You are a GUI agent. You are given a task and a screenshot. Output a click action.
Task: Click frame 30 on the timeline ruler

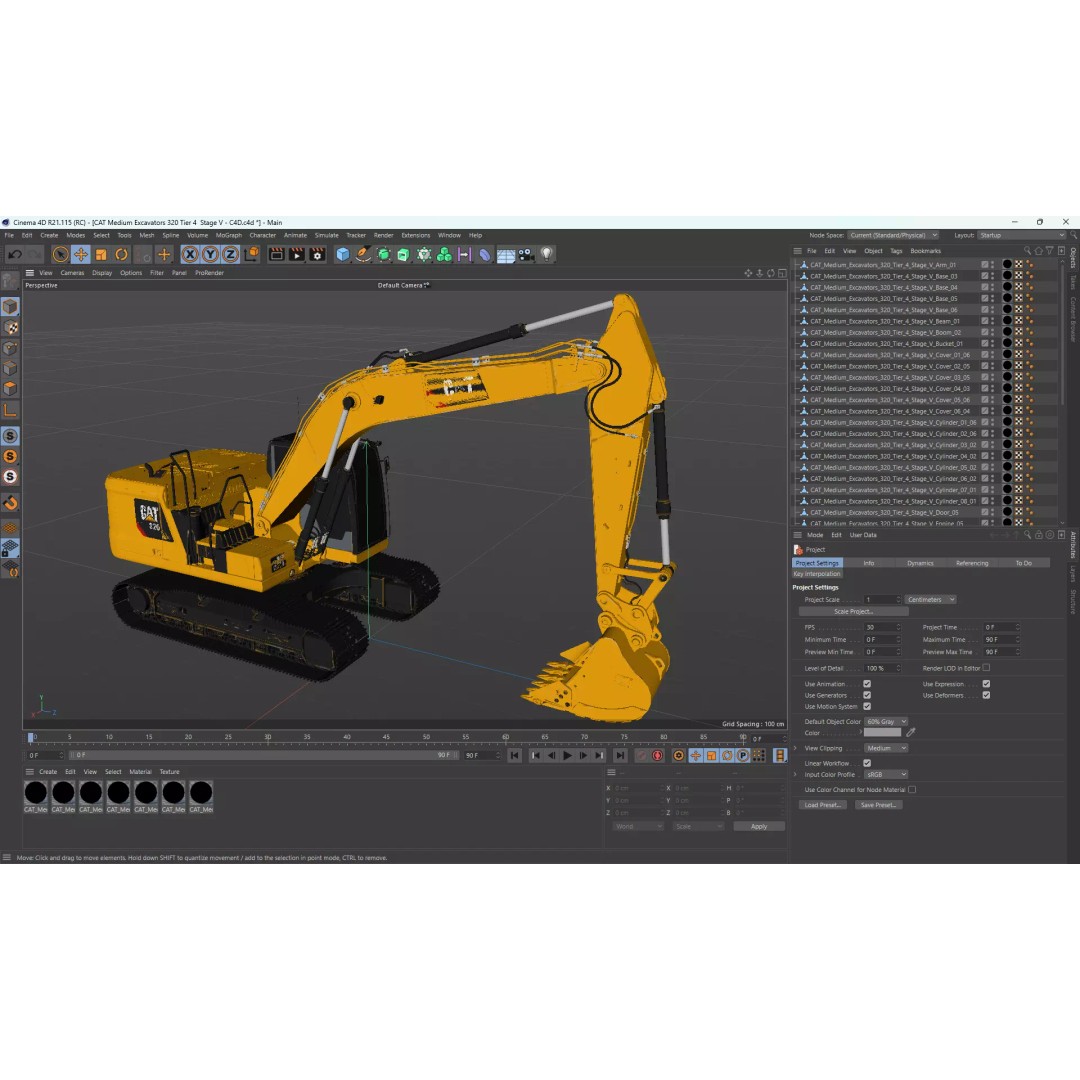click(267, 737)
